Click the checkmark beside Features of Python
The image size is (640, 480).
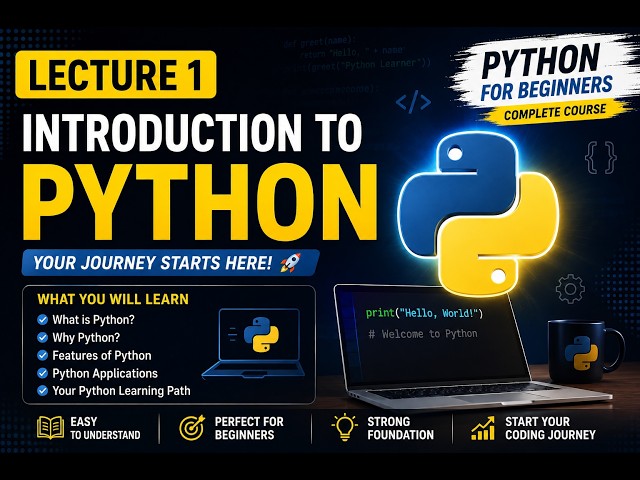point(42,356)
